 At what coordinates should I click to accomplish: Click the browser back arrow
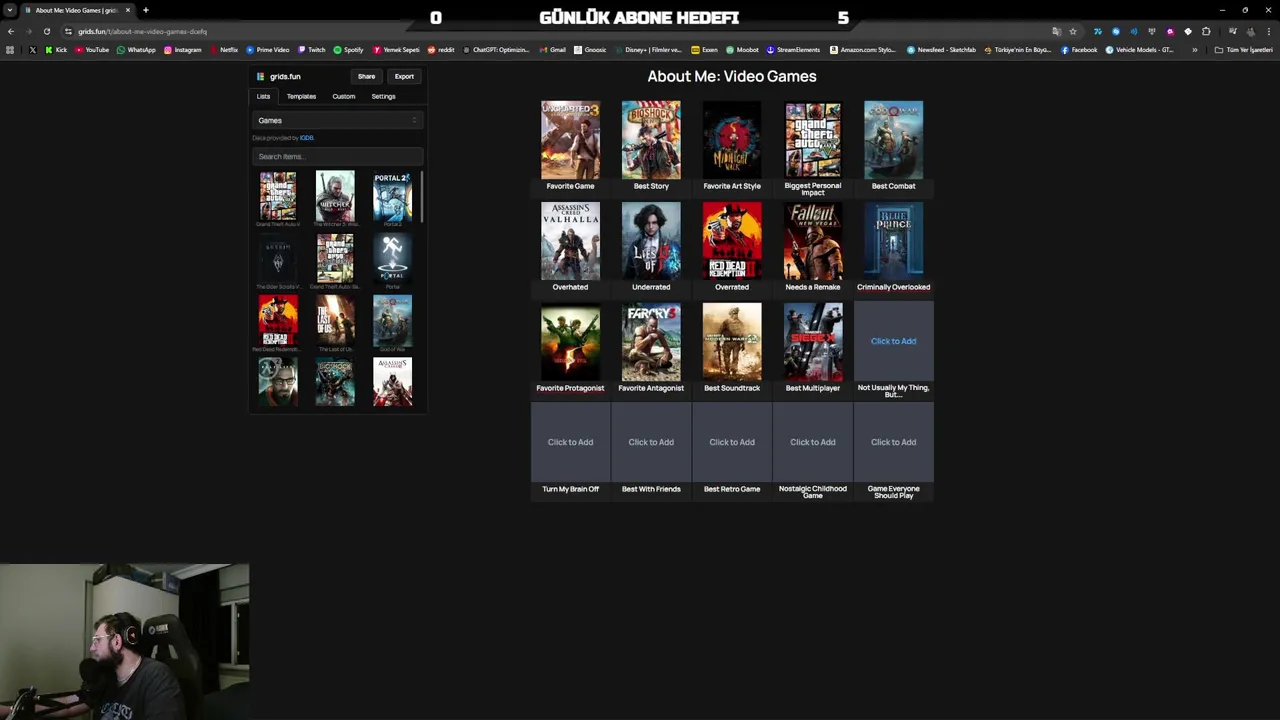pyautogui.click(x=10, y=31)
